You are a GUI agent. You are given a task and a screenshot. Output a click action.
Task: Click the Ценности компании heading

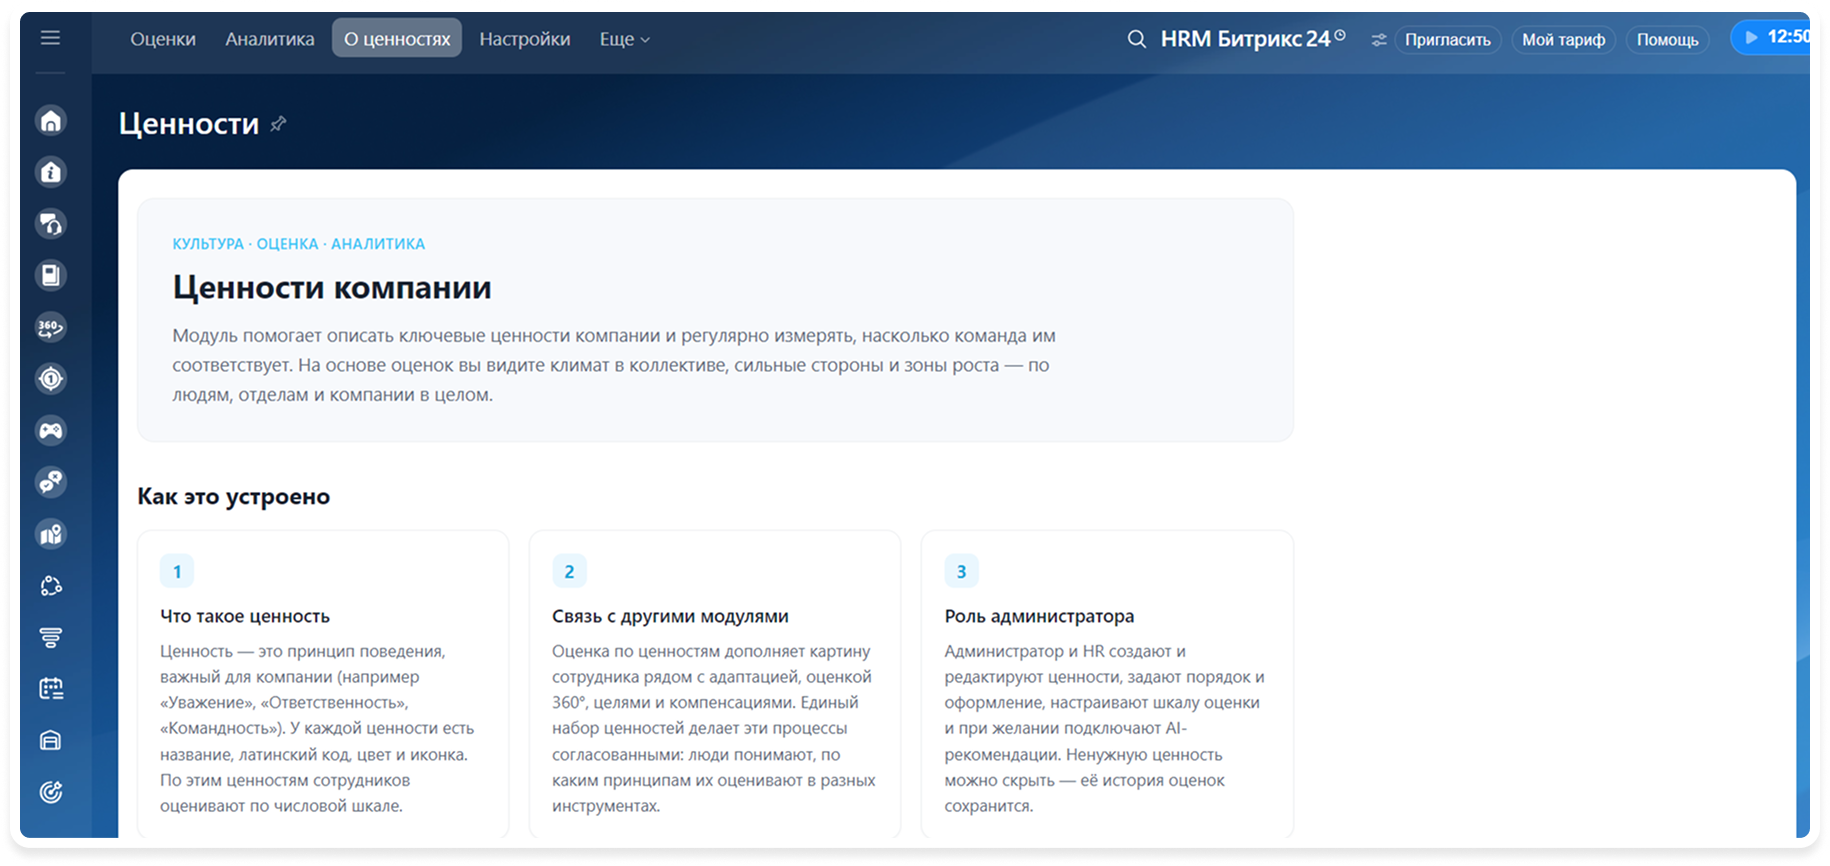tap(332, 288)
